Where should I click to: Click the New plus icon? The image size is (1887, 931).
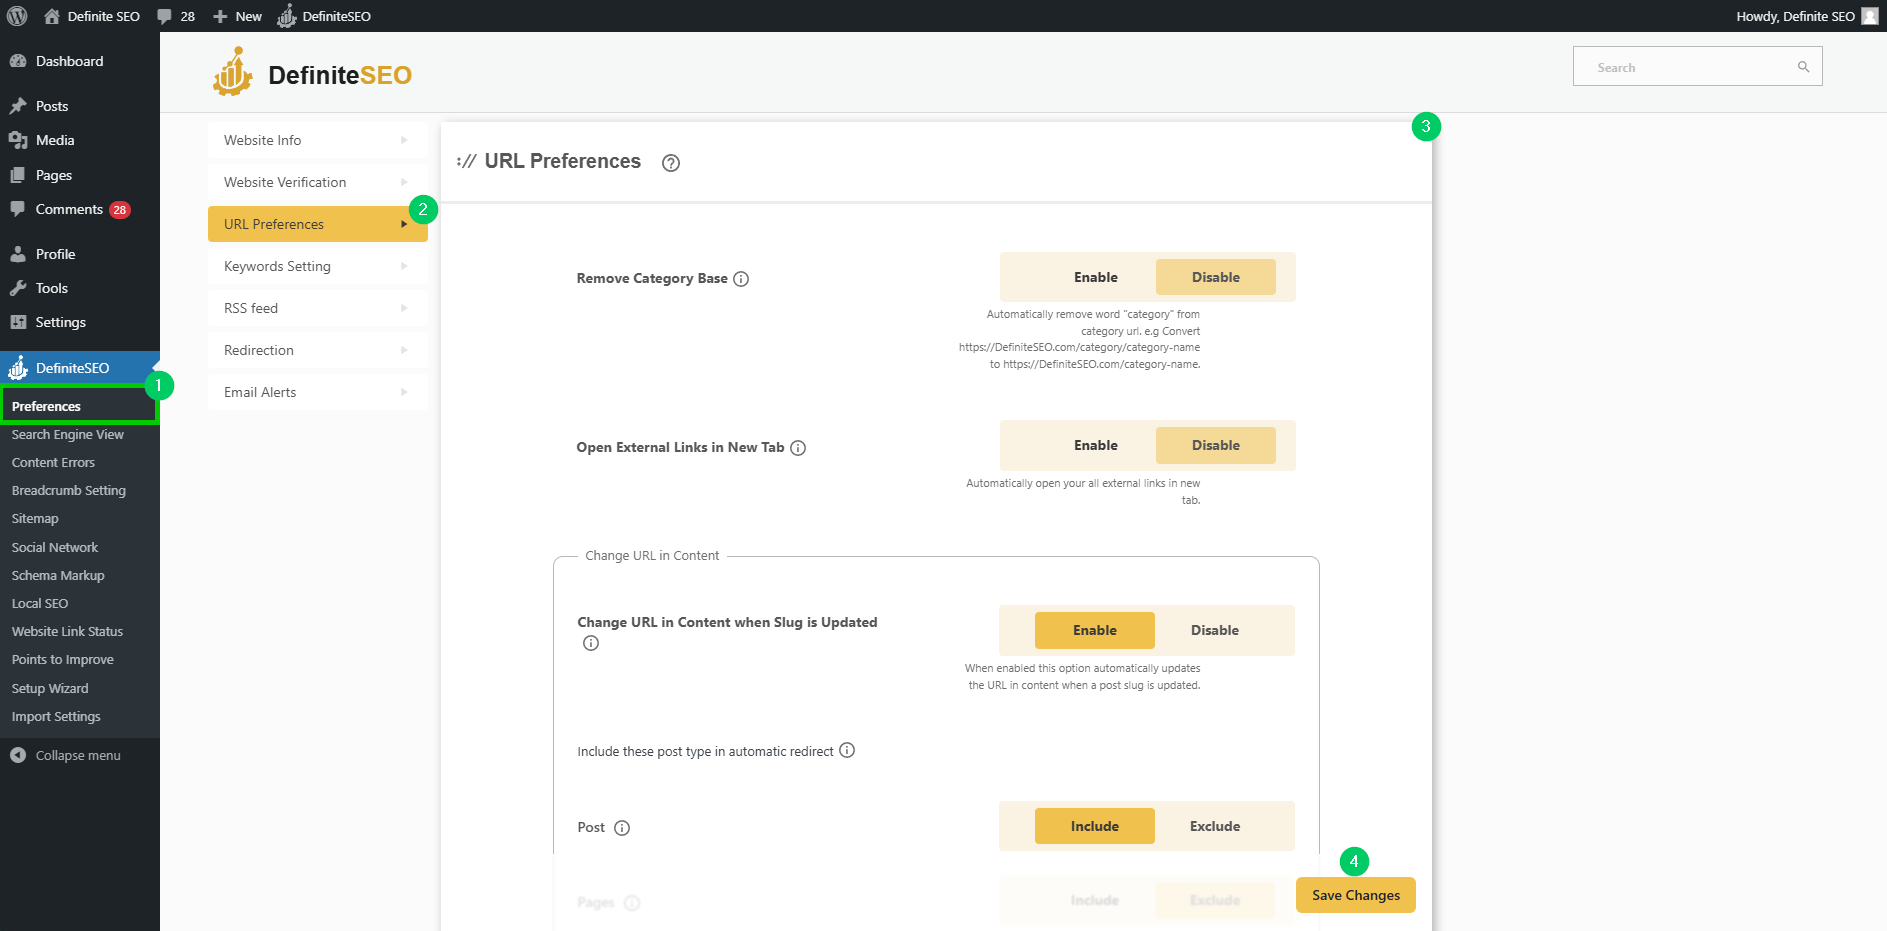tap(220, 17)
